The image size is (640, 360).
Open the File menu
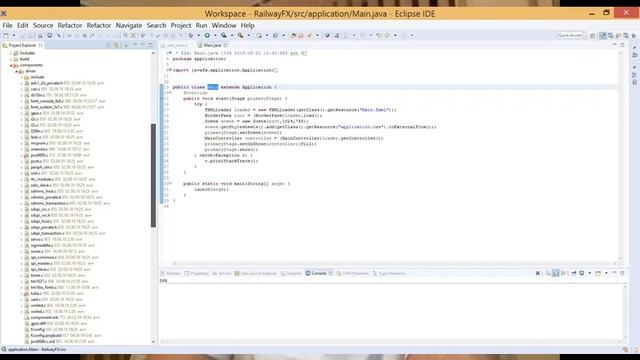(7, 25)
